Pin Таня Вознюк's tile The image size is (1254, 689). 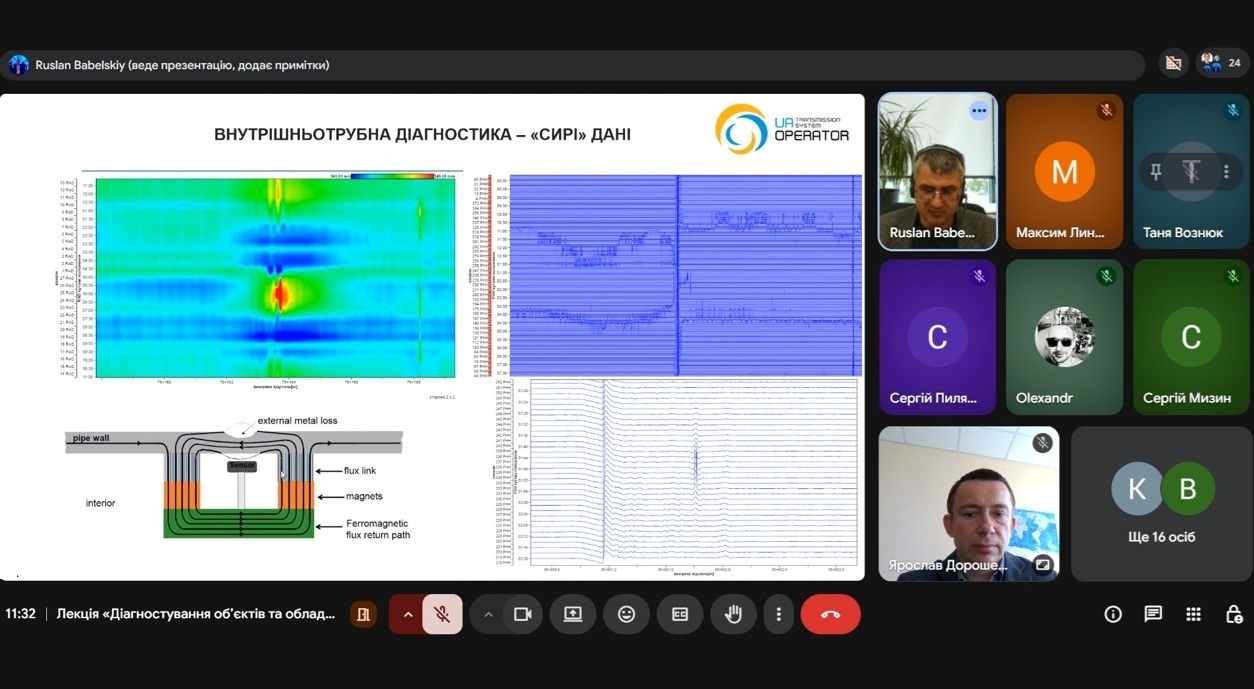1156,172
